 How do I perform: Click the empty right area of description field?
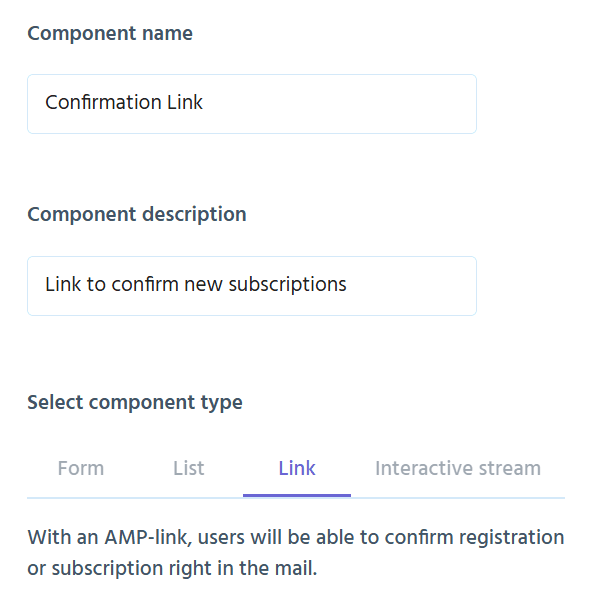[x=420, y=285]
